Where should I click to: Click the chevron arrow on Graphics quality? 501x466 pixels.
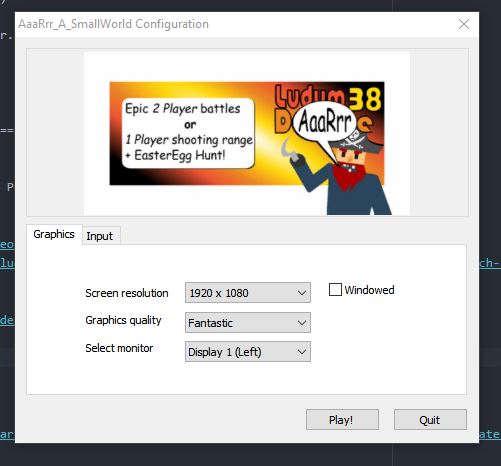[302, 323]
